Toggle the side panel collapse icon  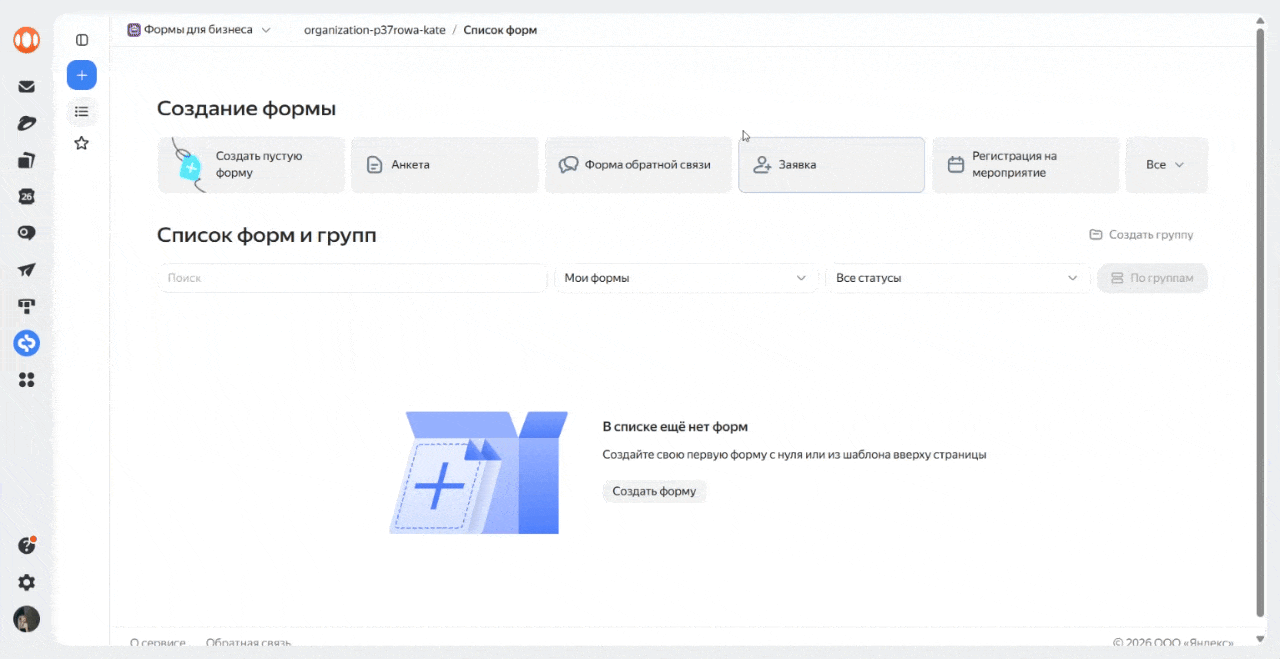tap(82, 40)
